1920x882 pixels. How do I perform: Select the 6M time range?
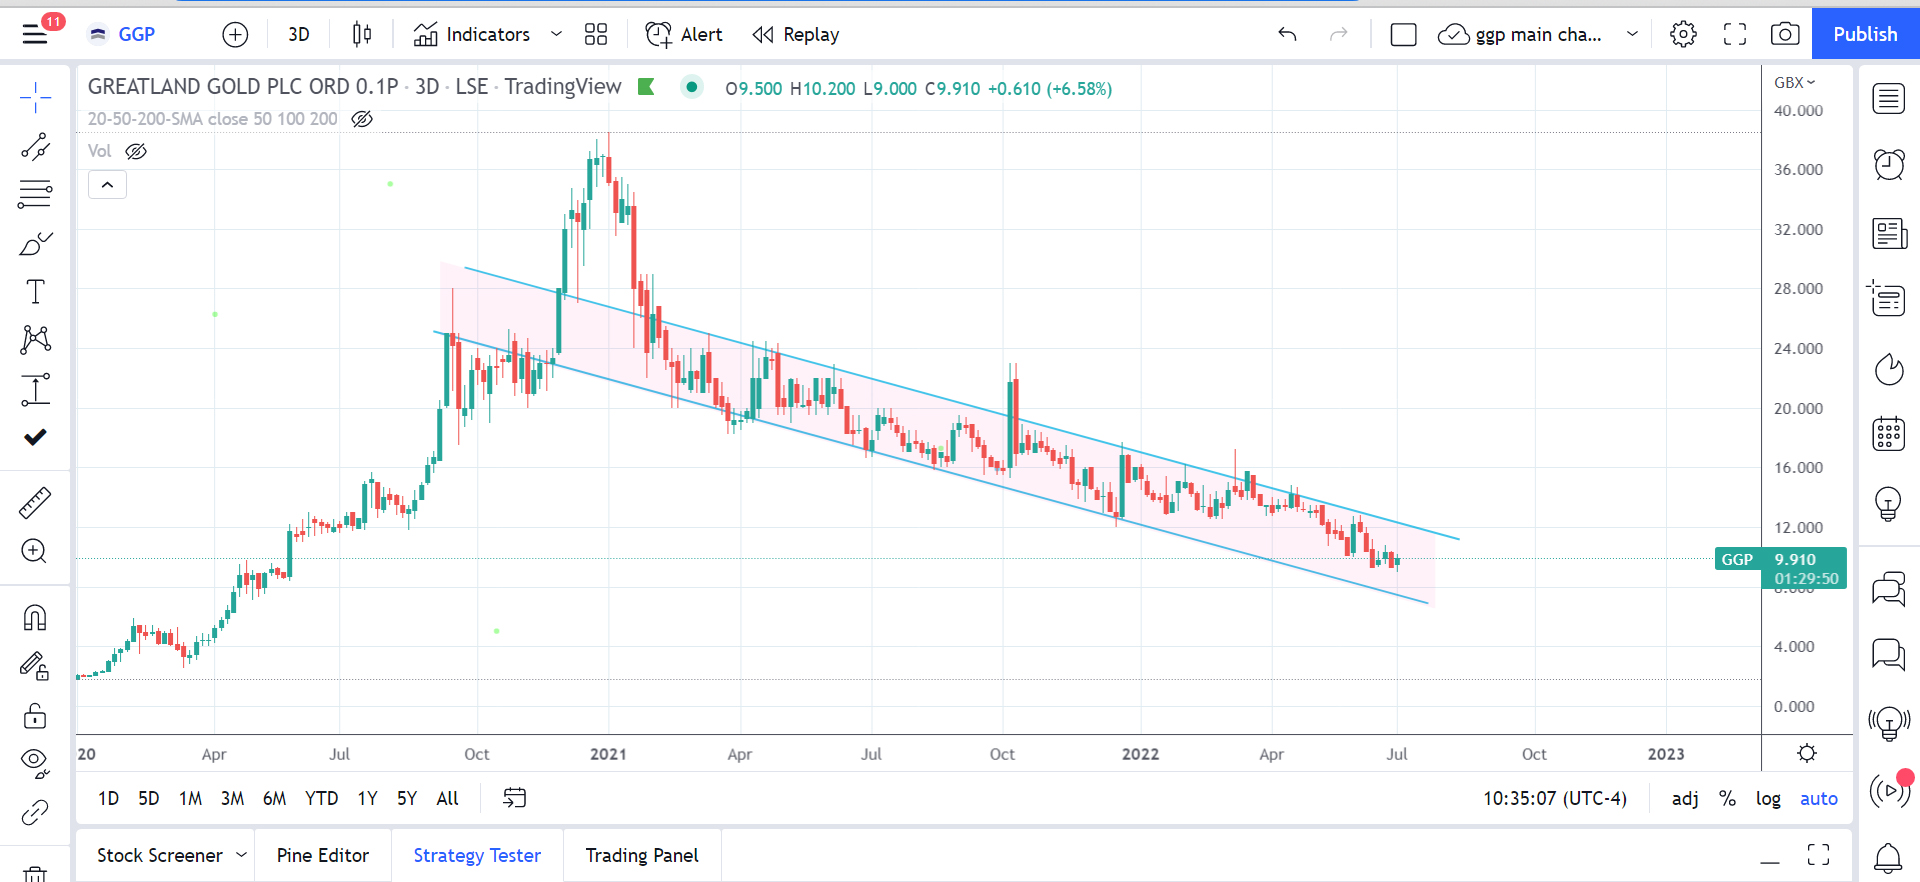point(274,798)
